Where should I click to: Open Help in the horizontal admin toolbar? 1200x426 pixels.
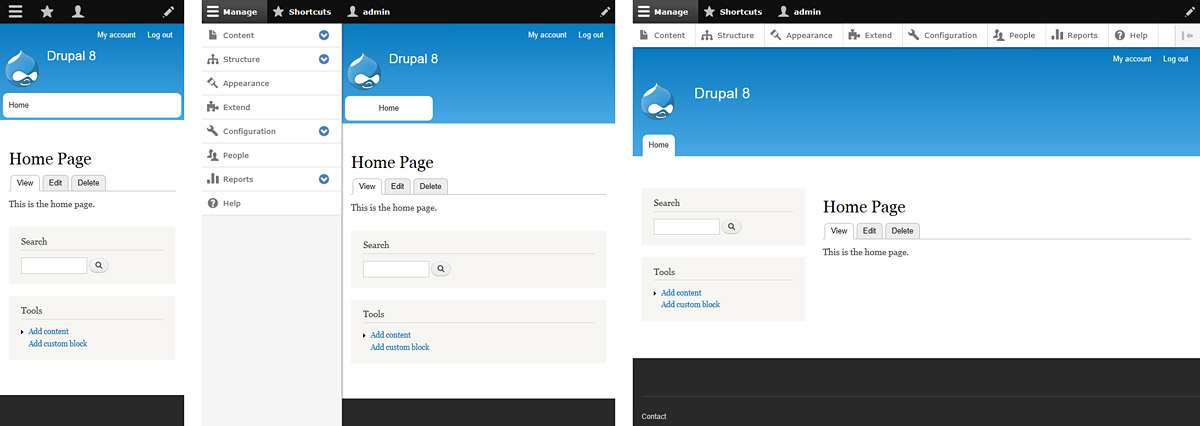pos(1131,35)
